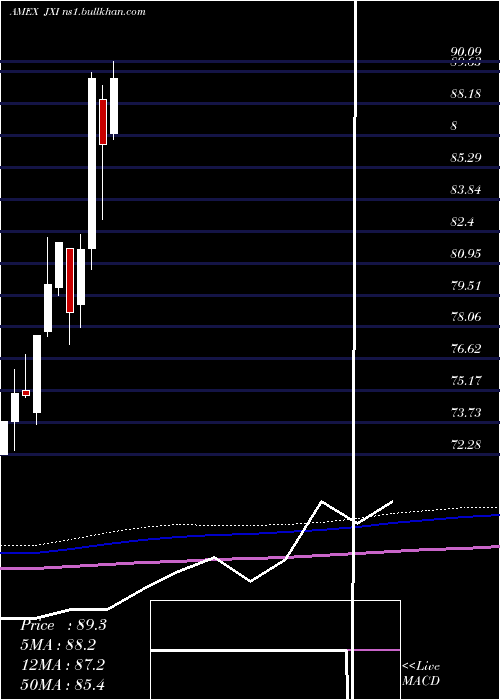Click the 5MA : 88.2 readout

pos(58,645)
